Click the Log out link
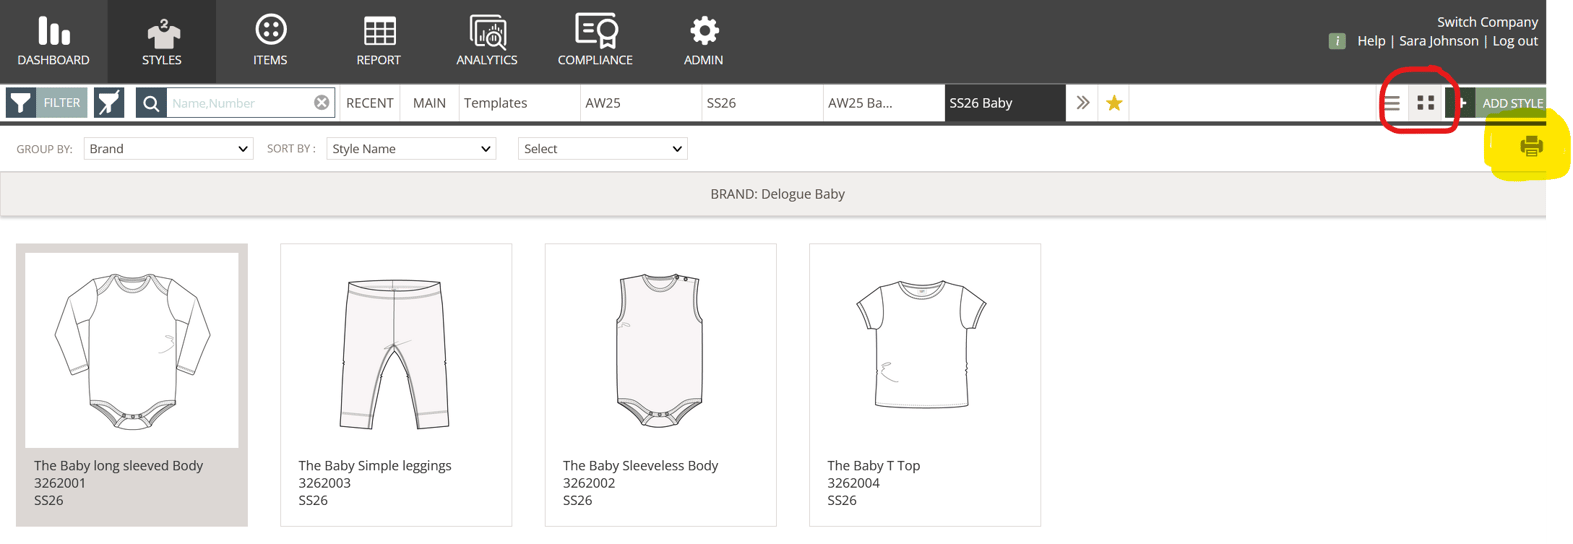 coord(1515,41)
